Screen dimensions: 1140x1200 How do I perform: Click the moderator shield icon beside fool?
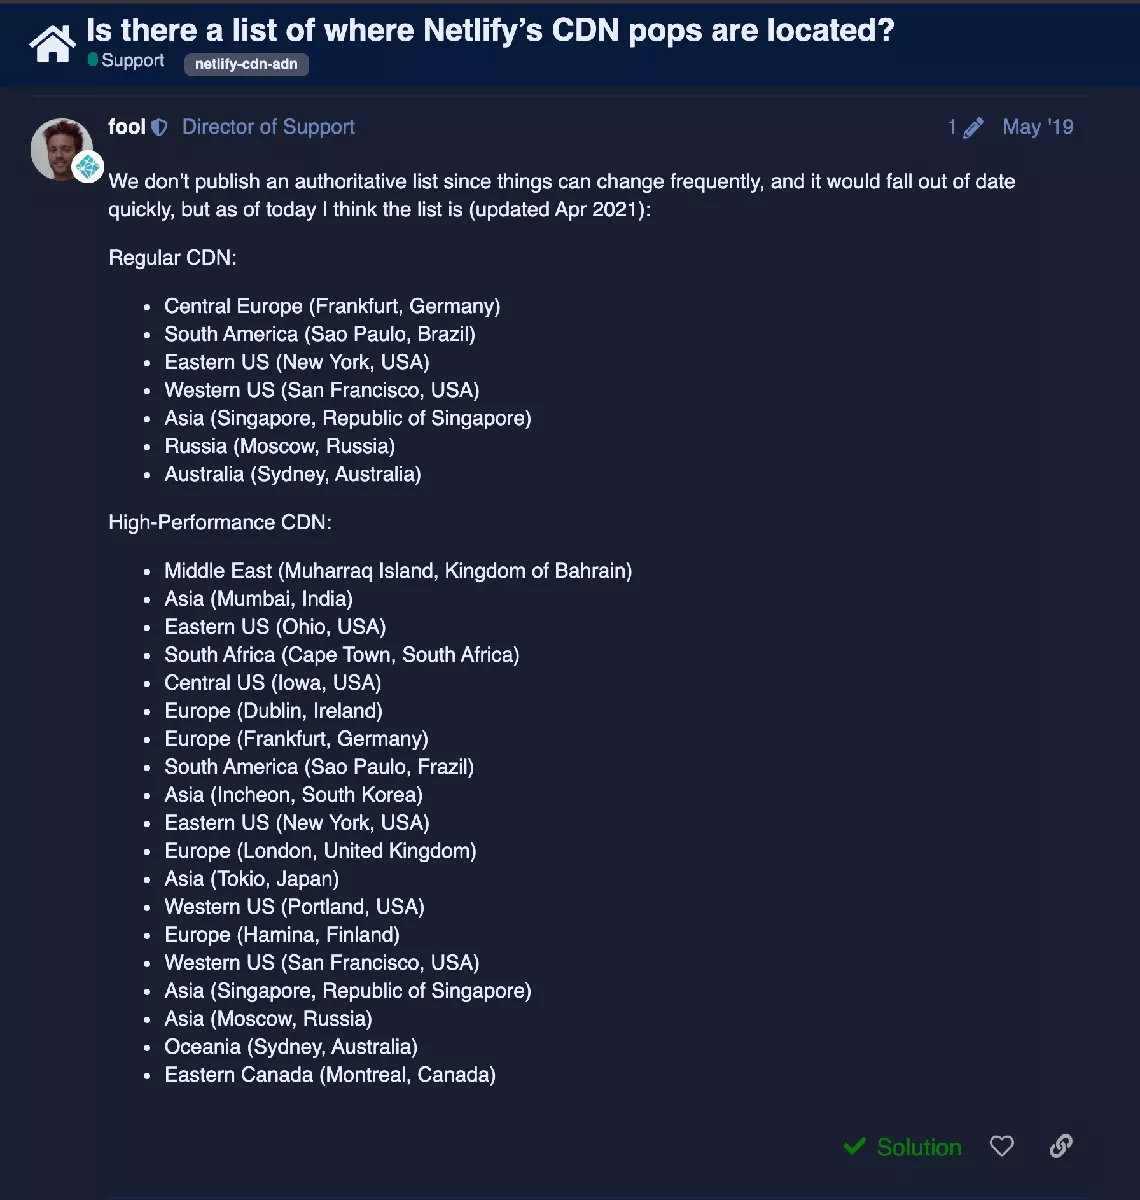point(159,128)
